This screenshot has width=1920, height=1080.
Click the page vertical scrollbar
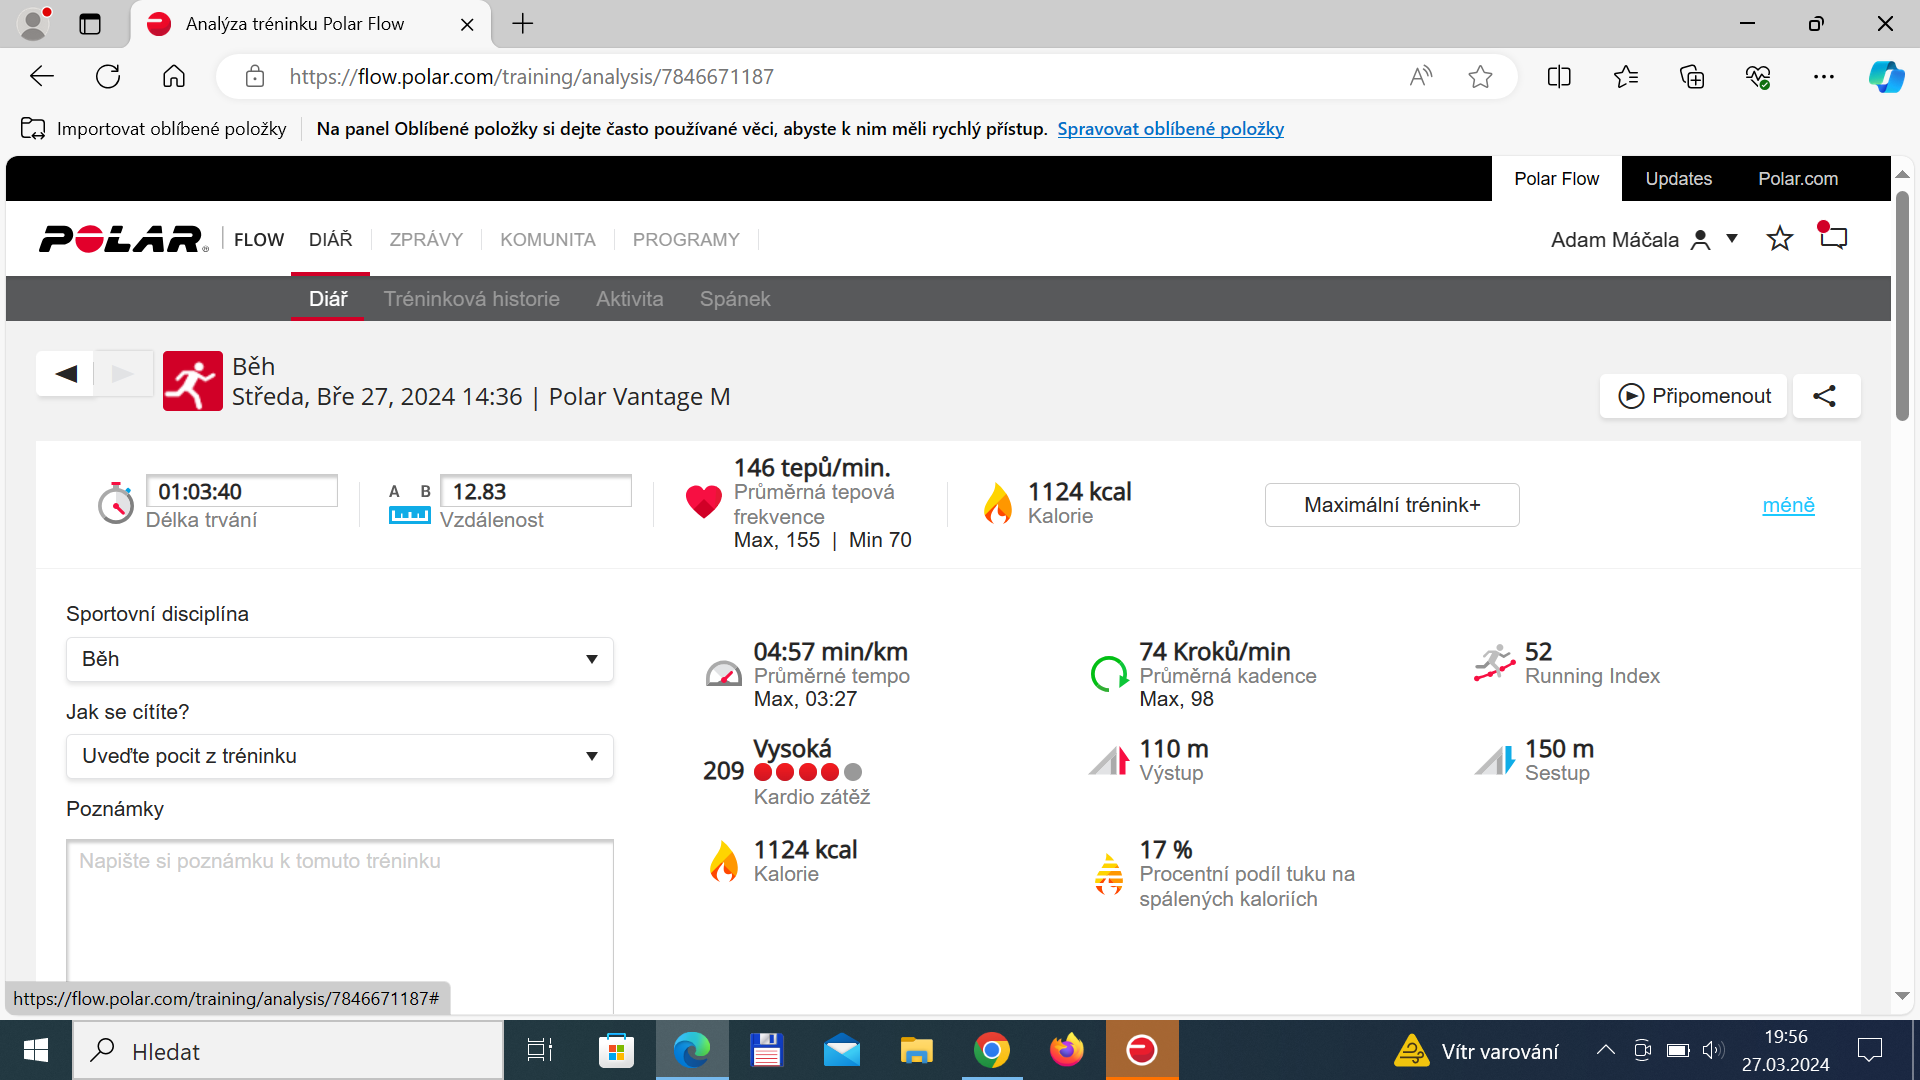pos(1902,305)
